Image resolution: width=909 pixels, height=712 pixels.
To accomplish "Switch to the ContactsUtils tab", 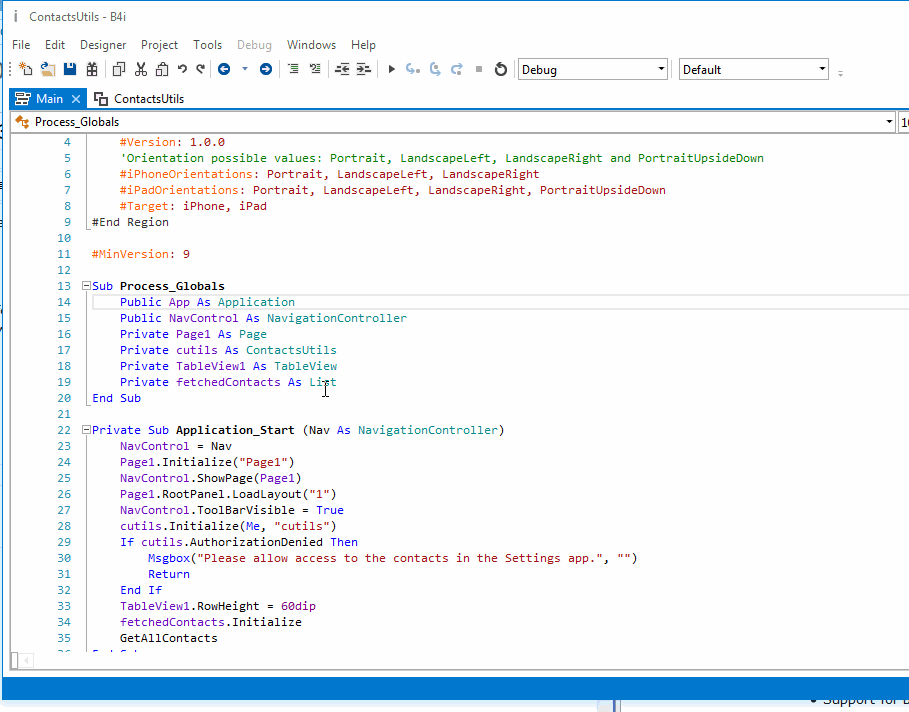I will tap(148, 99).
